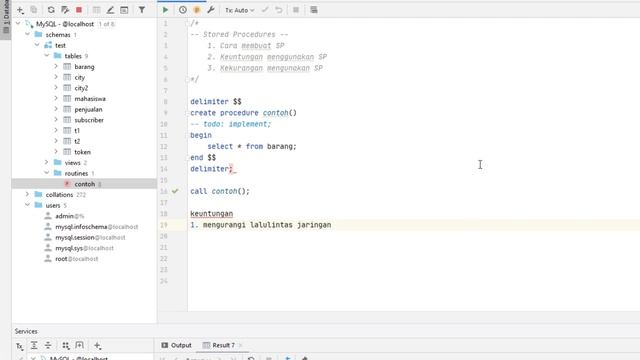This screenshot has height=360, width=640.
Task: Select the mysql.session@localhost user
Action: click(90, 237)
